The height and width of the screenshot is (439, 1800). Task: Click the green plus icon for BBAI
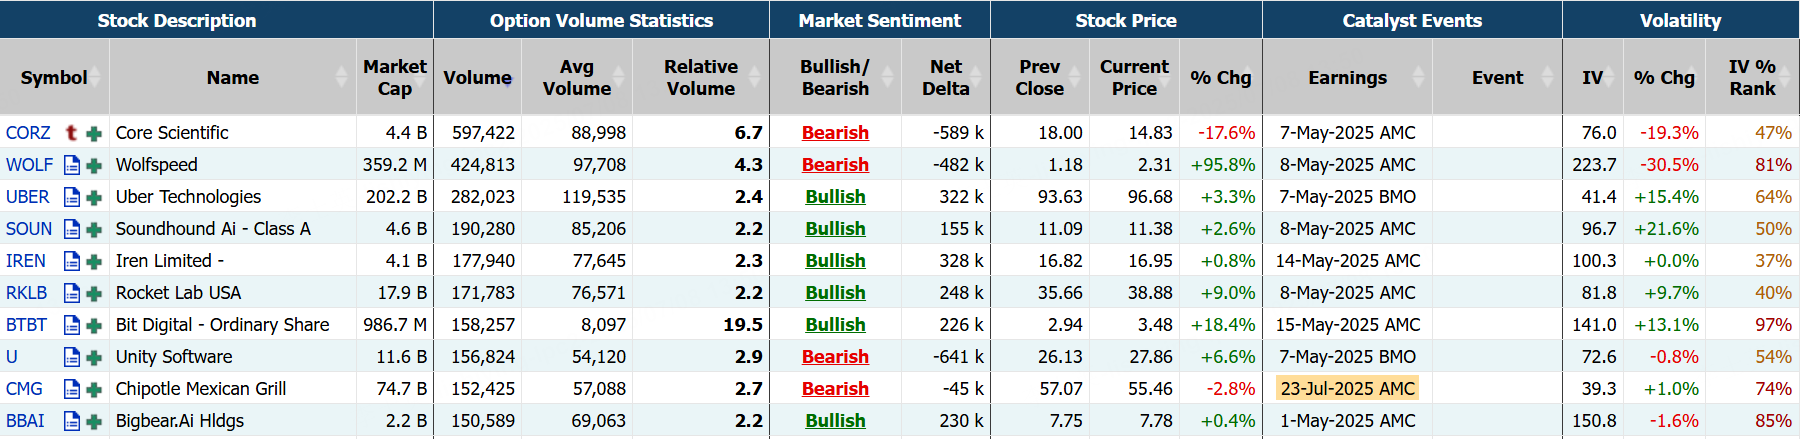94,421
